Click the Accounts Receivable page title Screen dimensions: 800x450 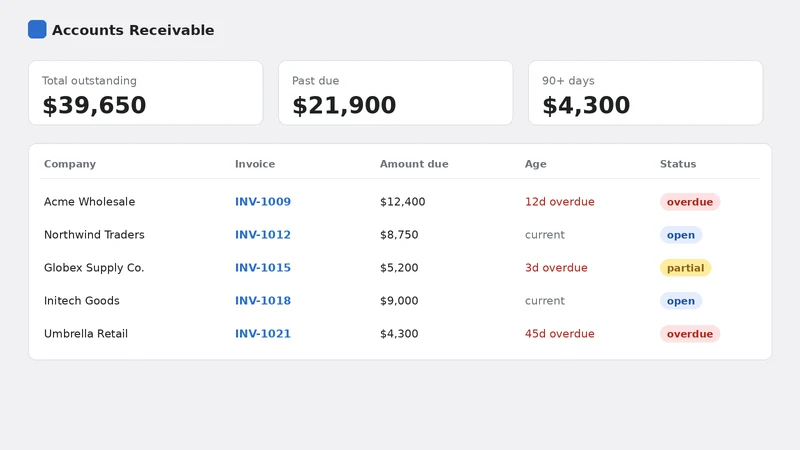(x=133, y=30)
